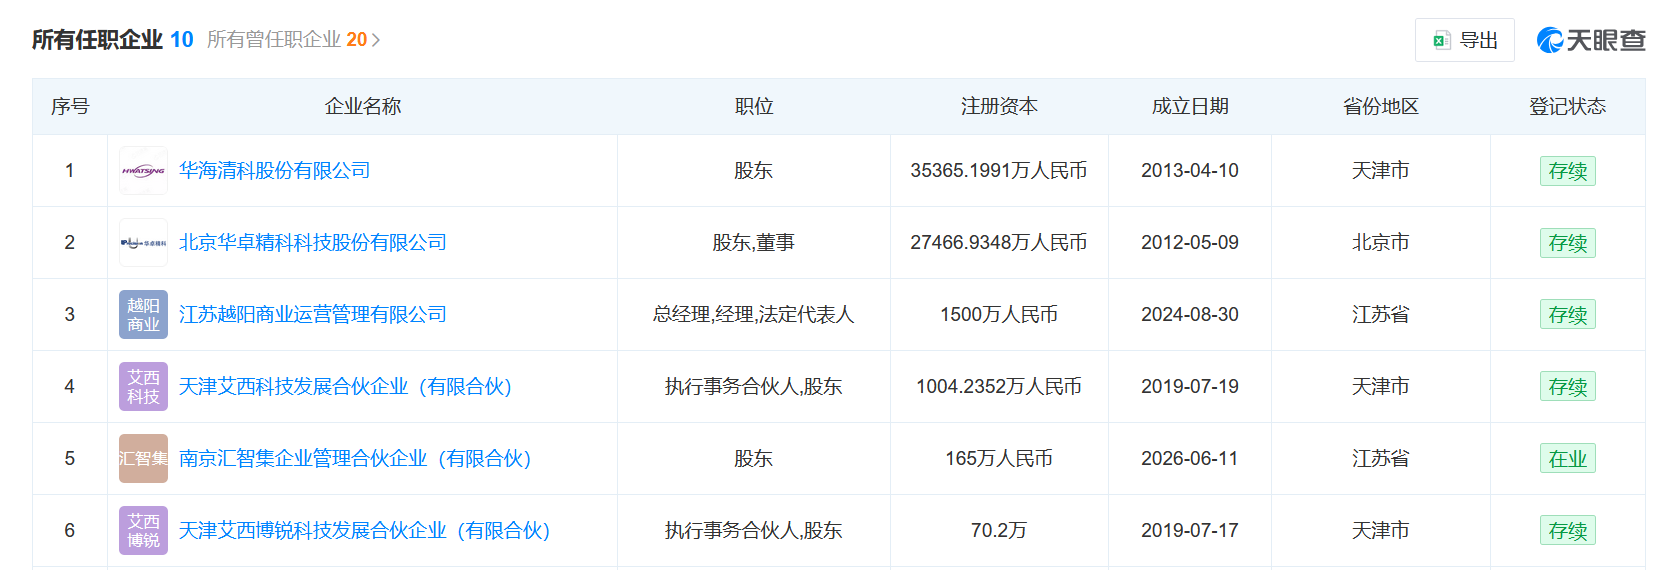Screen dimensions: 1667x570
Task: Click the 天眼查 brand logo
Action: [1591, 40]
